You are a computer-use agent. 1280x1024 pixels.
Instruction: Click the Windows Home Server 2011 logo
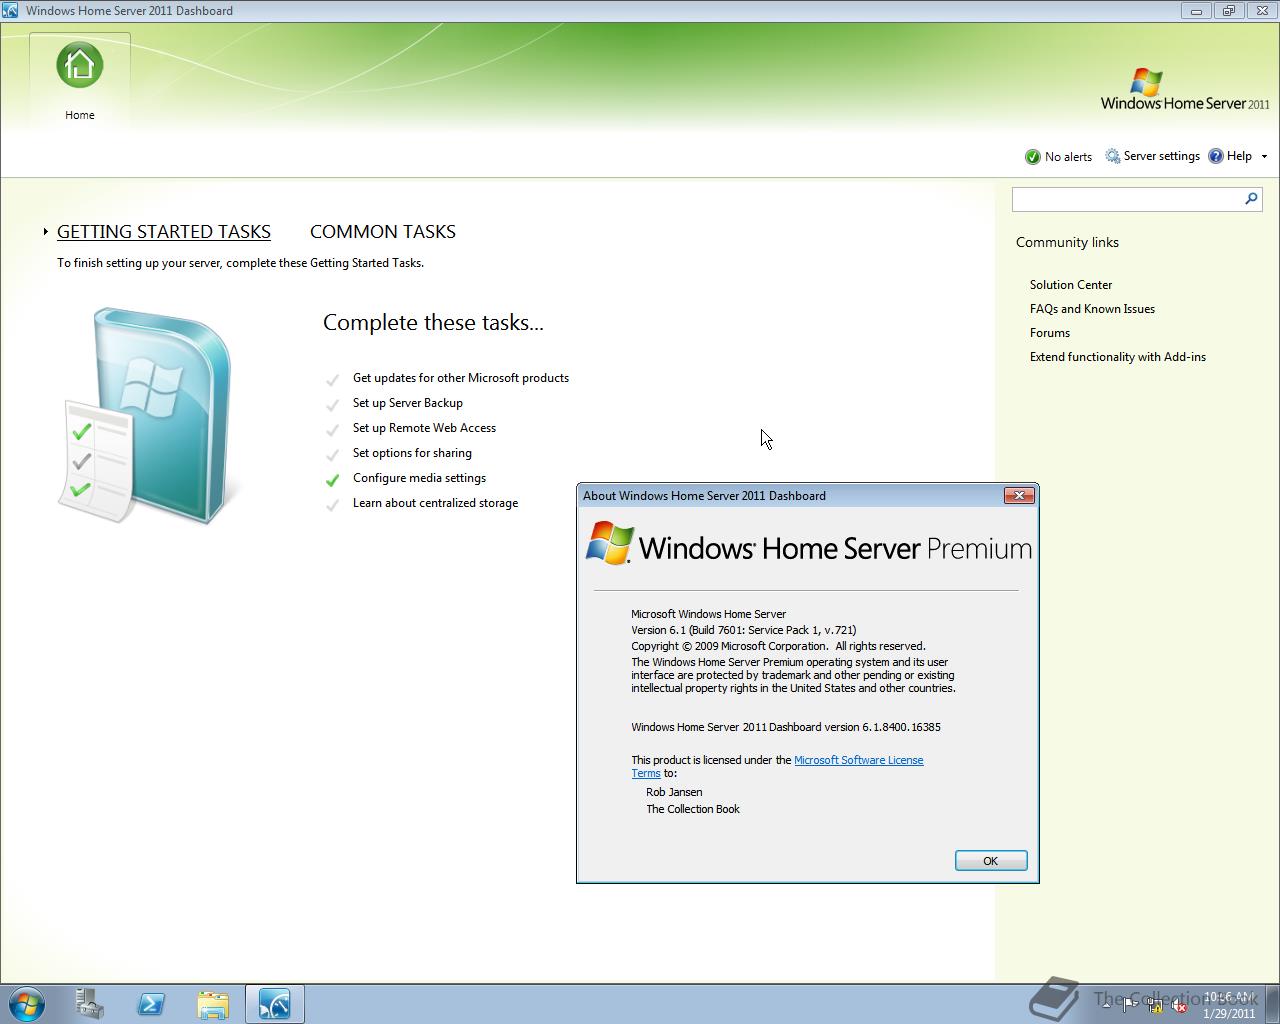1185,88
